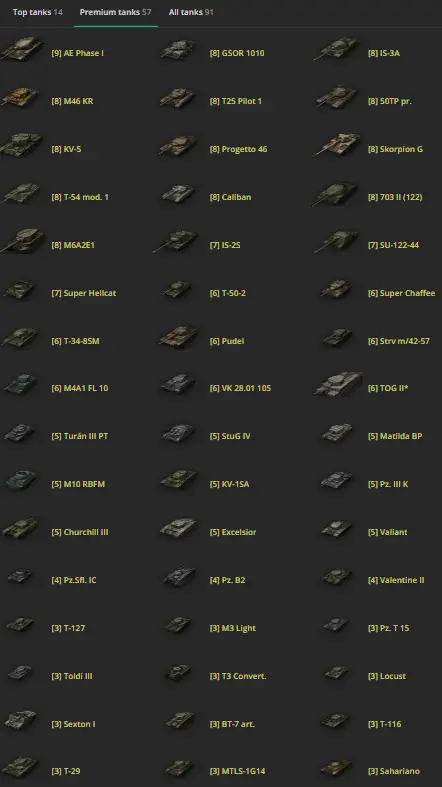Click the TOG II* tank icon
This screenshot has width=442, height=787.
[338, 384]
